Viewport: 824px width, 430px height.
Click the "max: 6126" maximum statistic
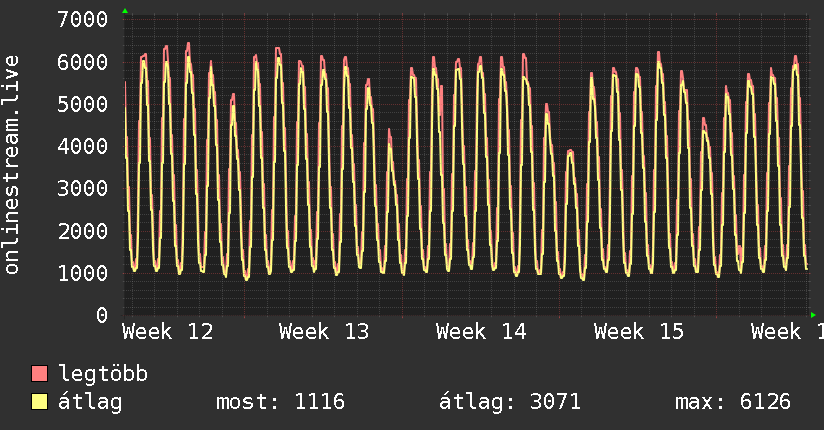click(x=733, y=402)
